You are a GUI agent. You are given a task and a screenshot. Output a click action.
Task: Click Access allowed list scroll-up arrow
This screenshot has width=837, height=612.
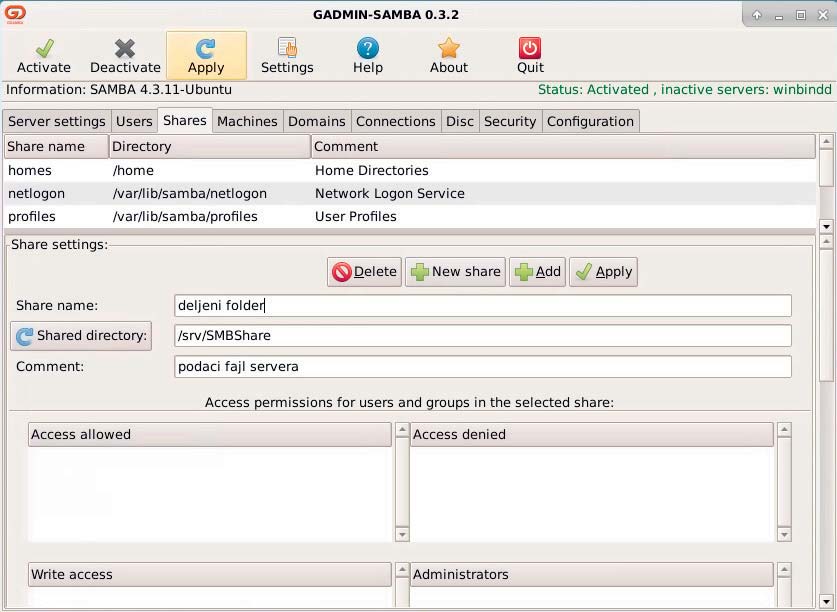click(x=402, y=429)
